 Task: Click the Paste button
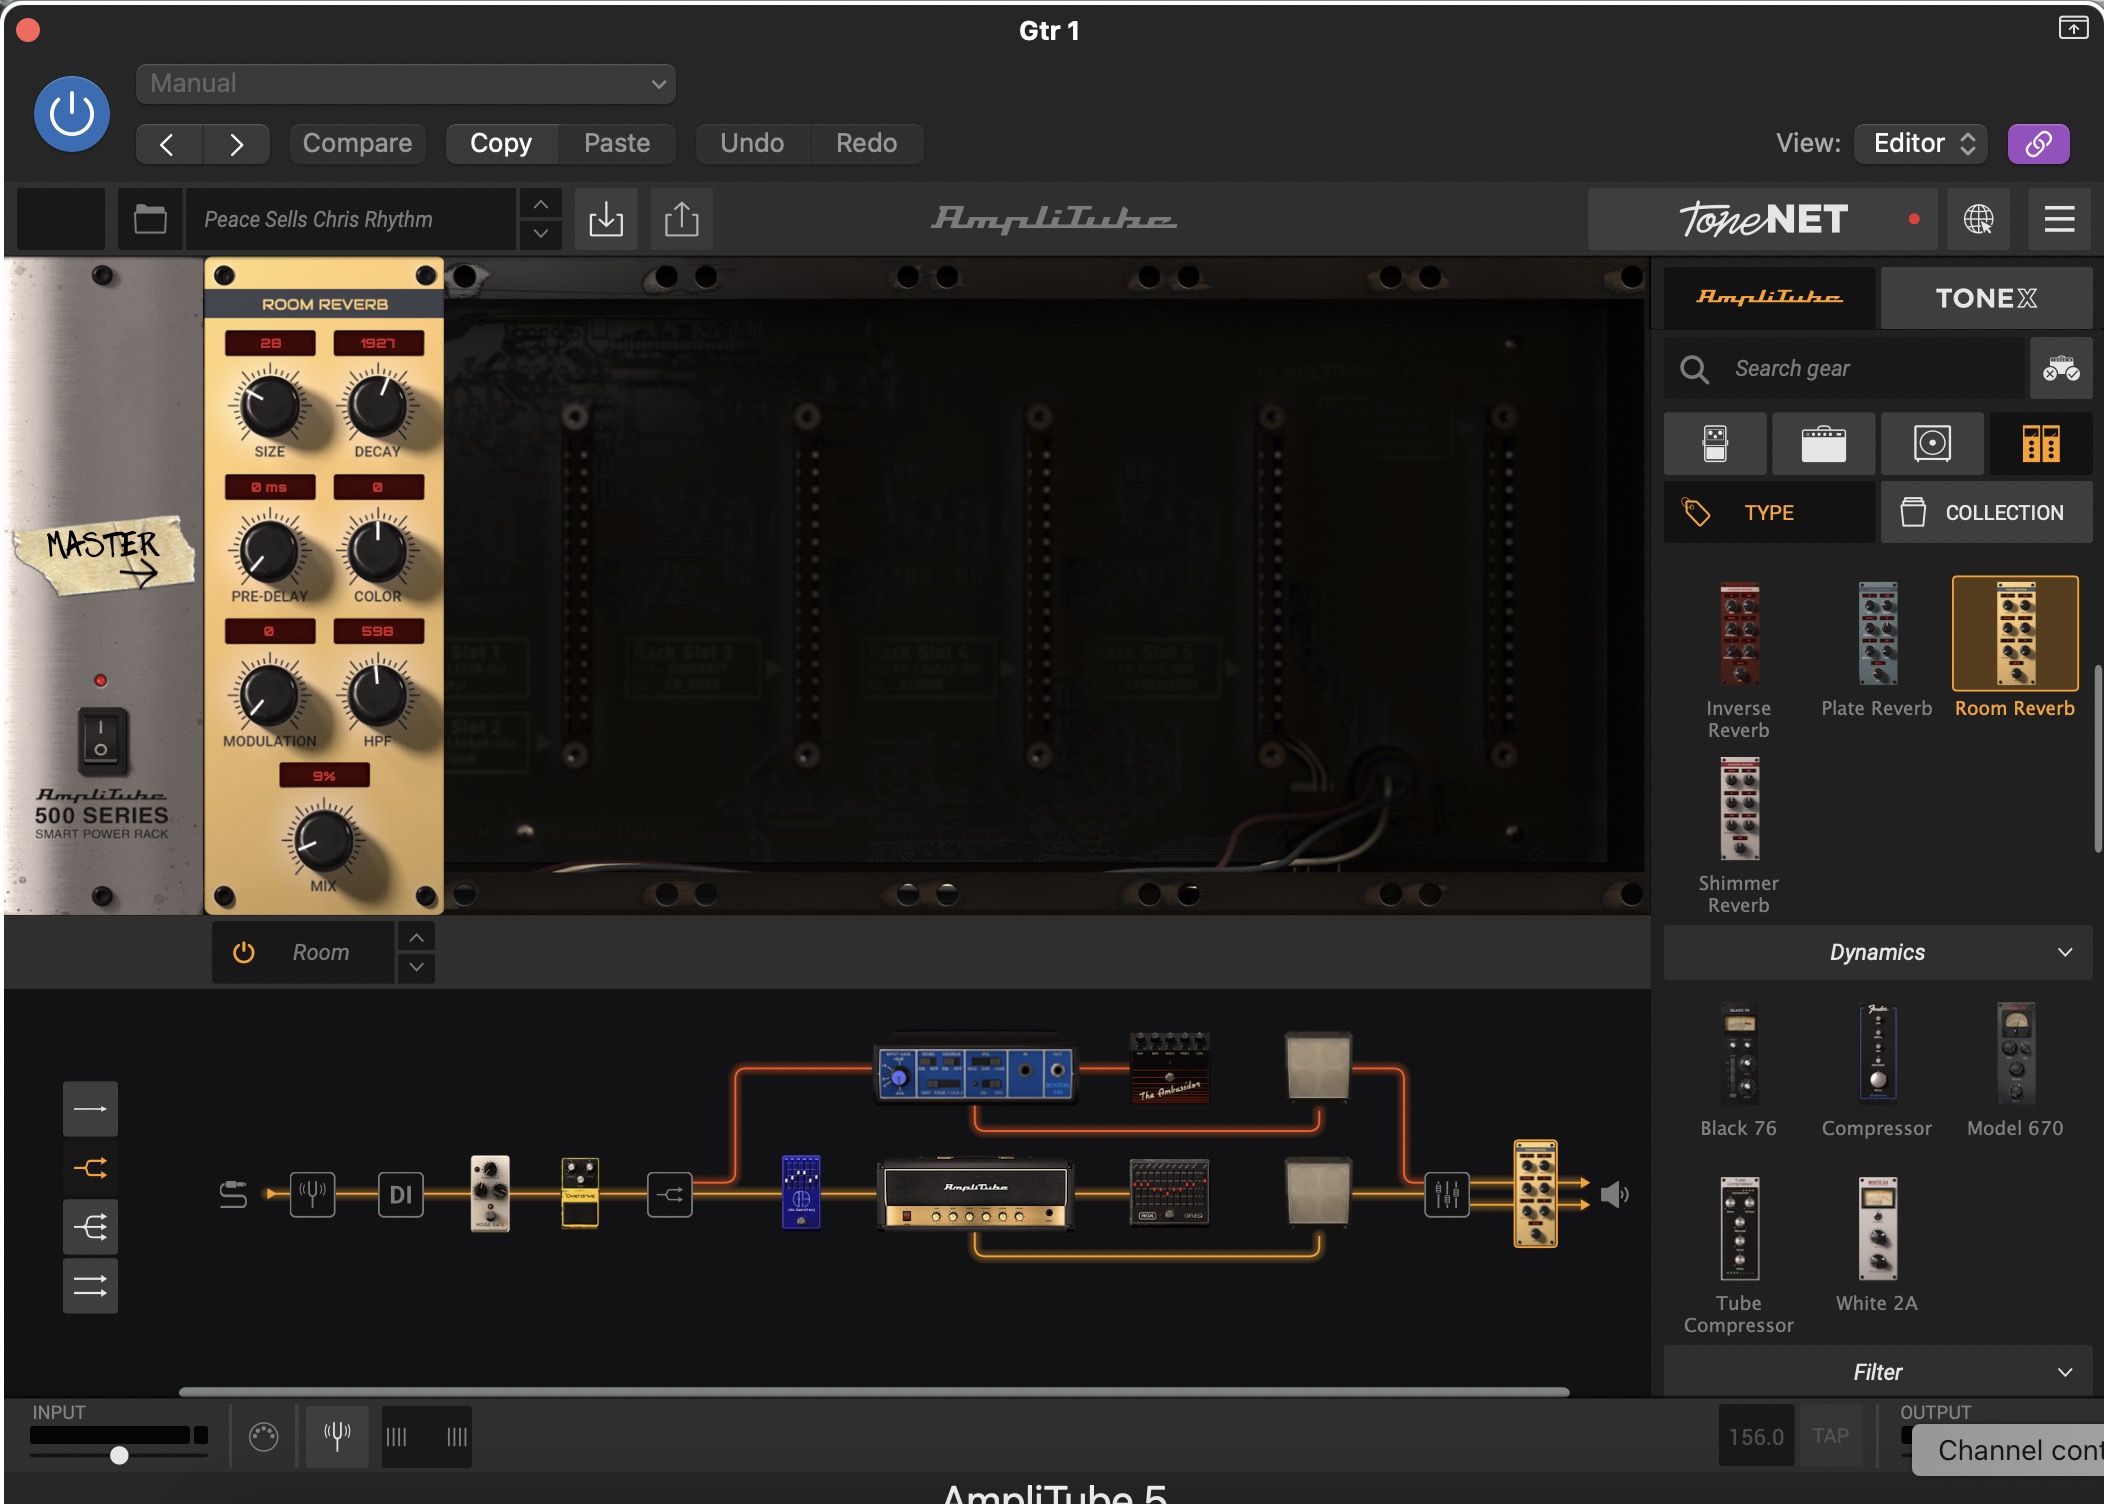(x=617, y=144)
